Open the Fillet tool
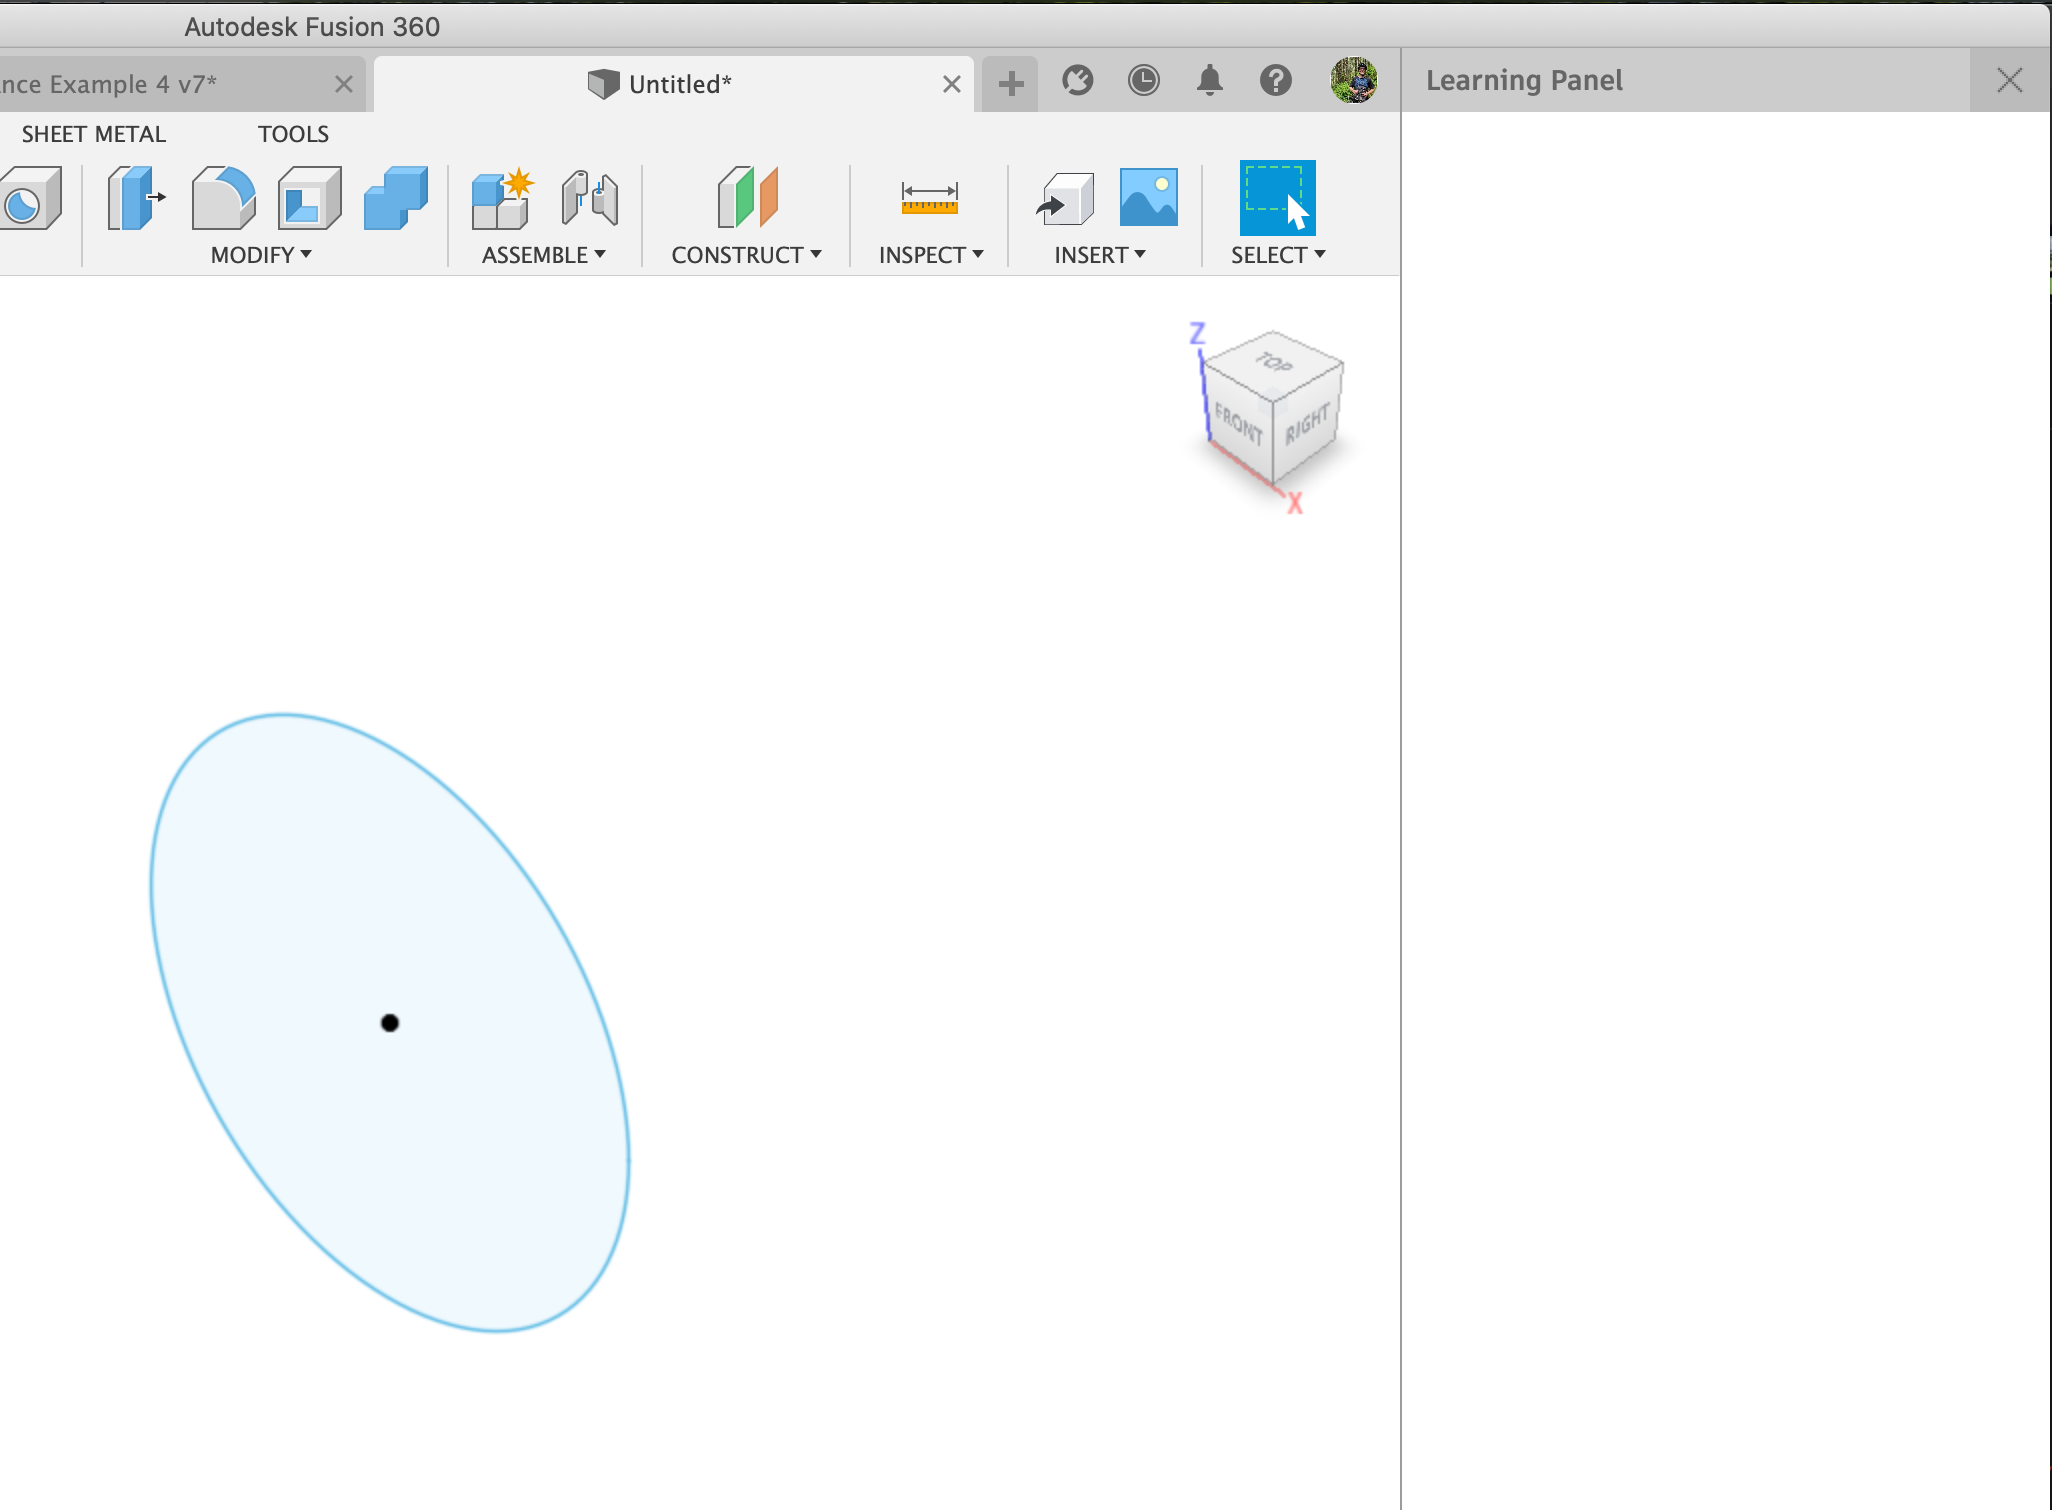The width and height of the screenshot is (2052, 1510). coord(222,197)
